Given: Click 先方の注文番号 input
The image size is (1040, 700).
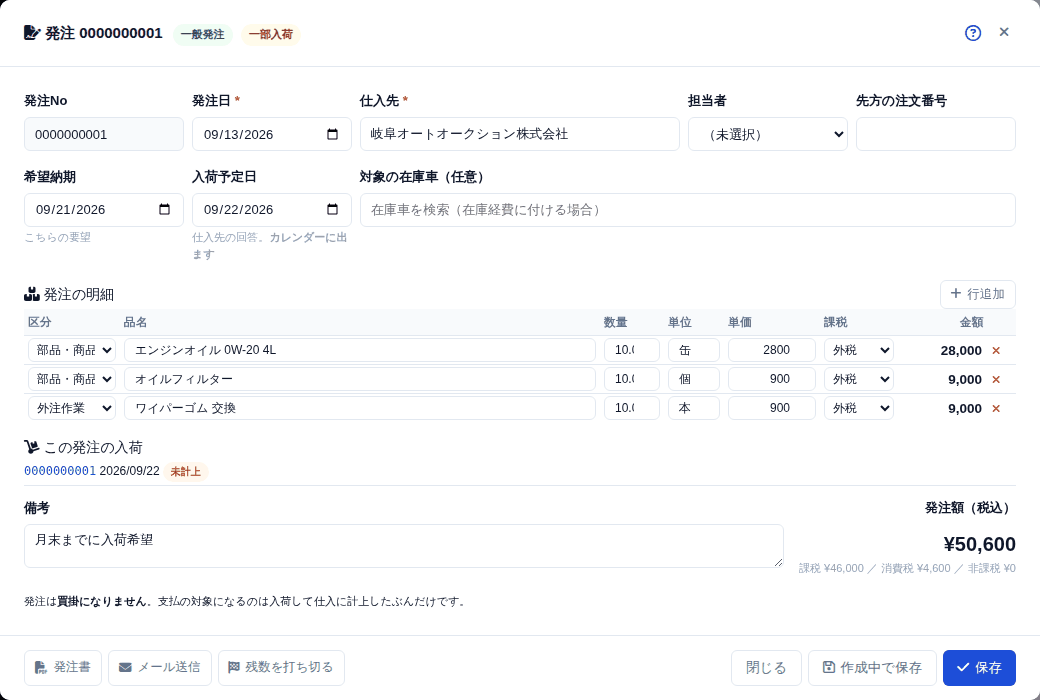Looking at the screenshot, I should tap(935, 134).
